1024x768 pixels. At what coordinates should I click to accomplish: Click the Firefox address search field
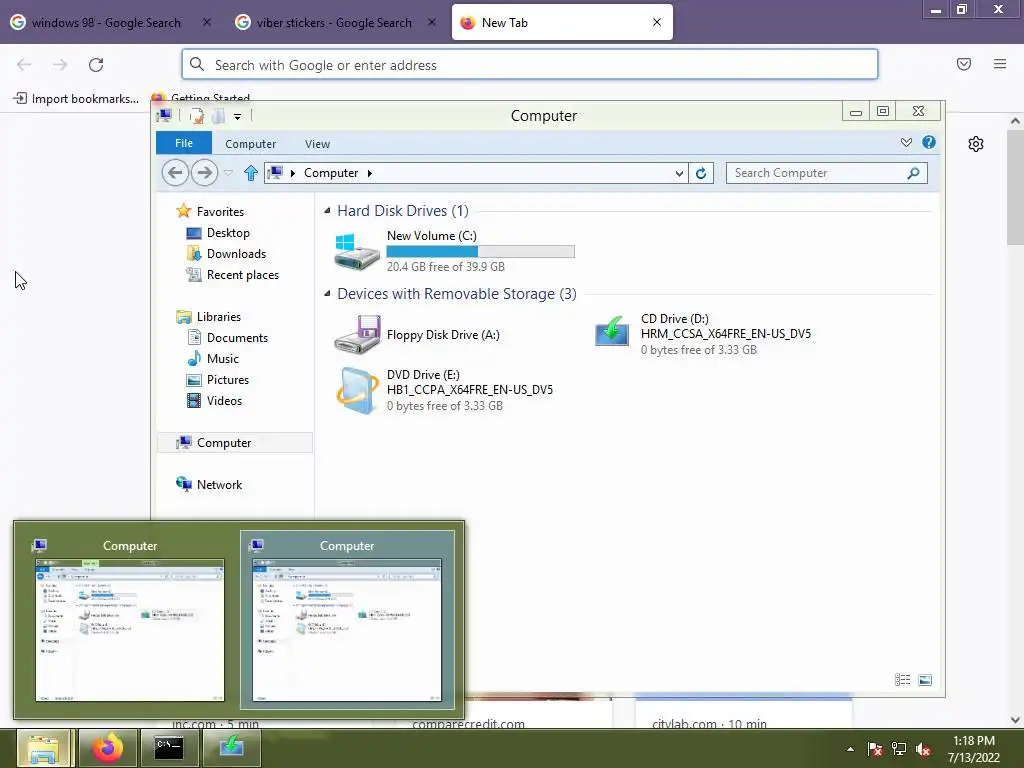coord(530,65)
